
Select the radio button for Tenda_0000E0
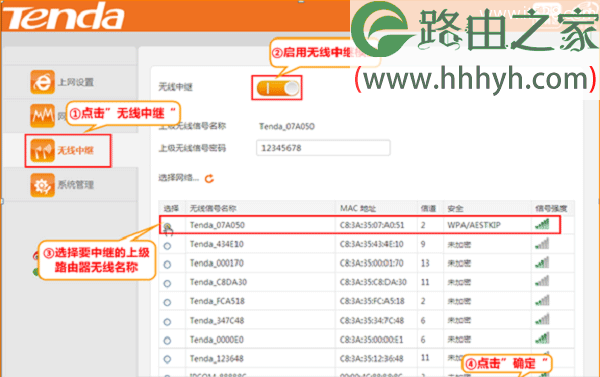[167, 340]
